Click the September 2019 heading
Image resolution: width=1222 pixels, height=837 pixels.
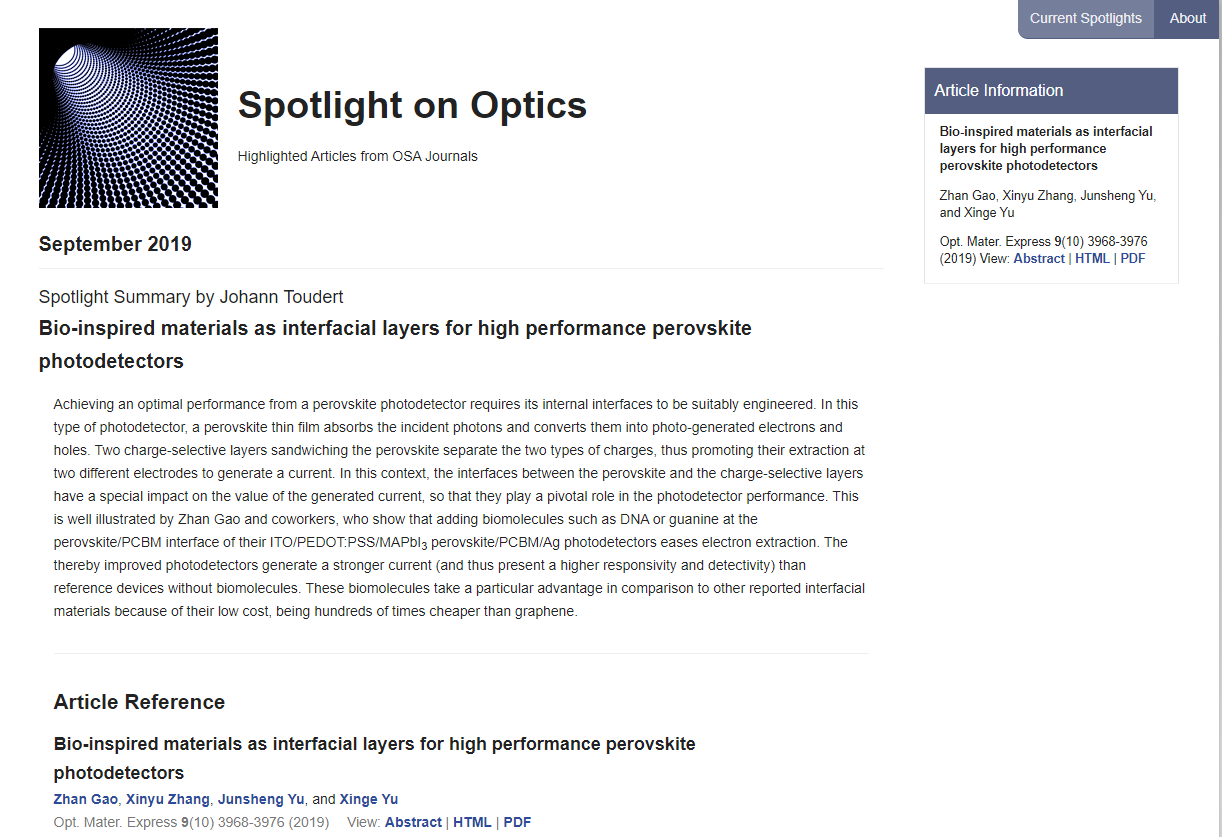pyautogui.click(x=115, y=244)
